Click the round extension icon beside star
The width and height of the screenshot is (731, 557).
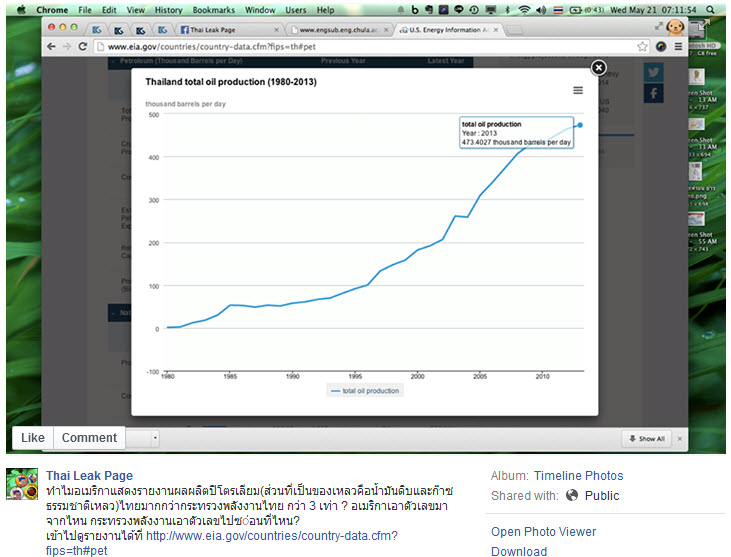[x=661, y=46]
